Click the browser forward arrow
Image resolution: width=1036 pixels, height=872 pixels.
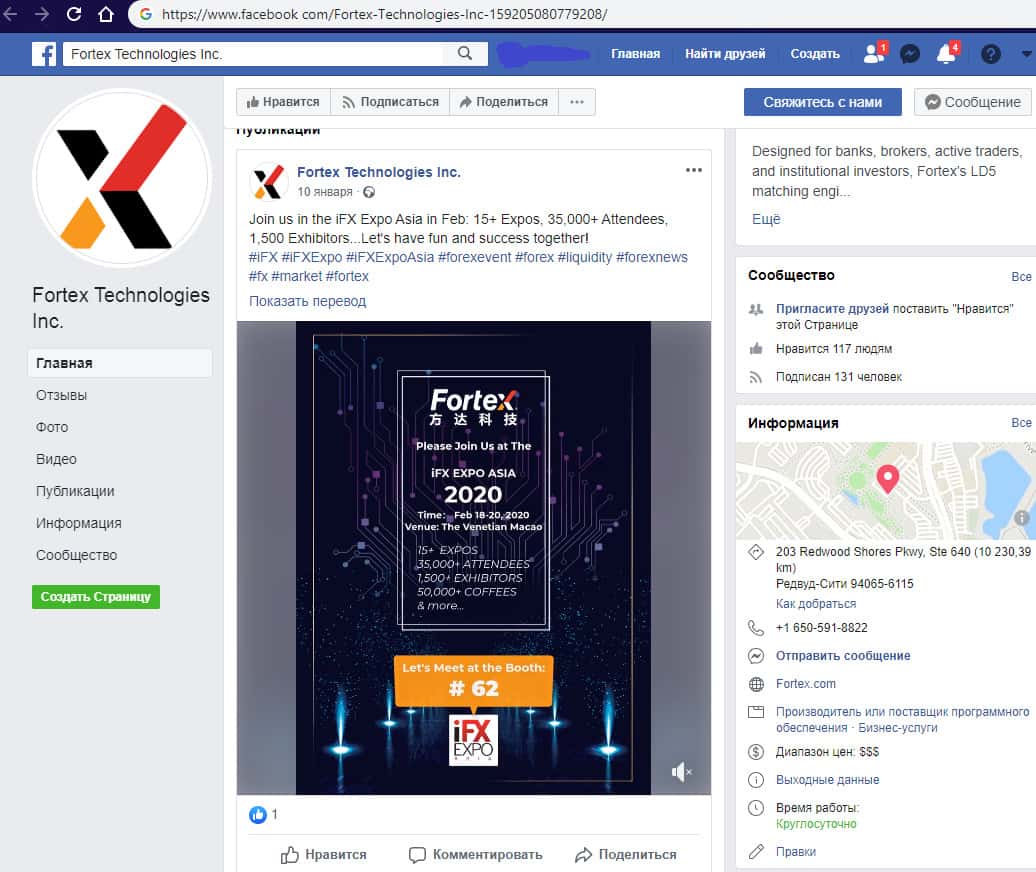(42, 14)
